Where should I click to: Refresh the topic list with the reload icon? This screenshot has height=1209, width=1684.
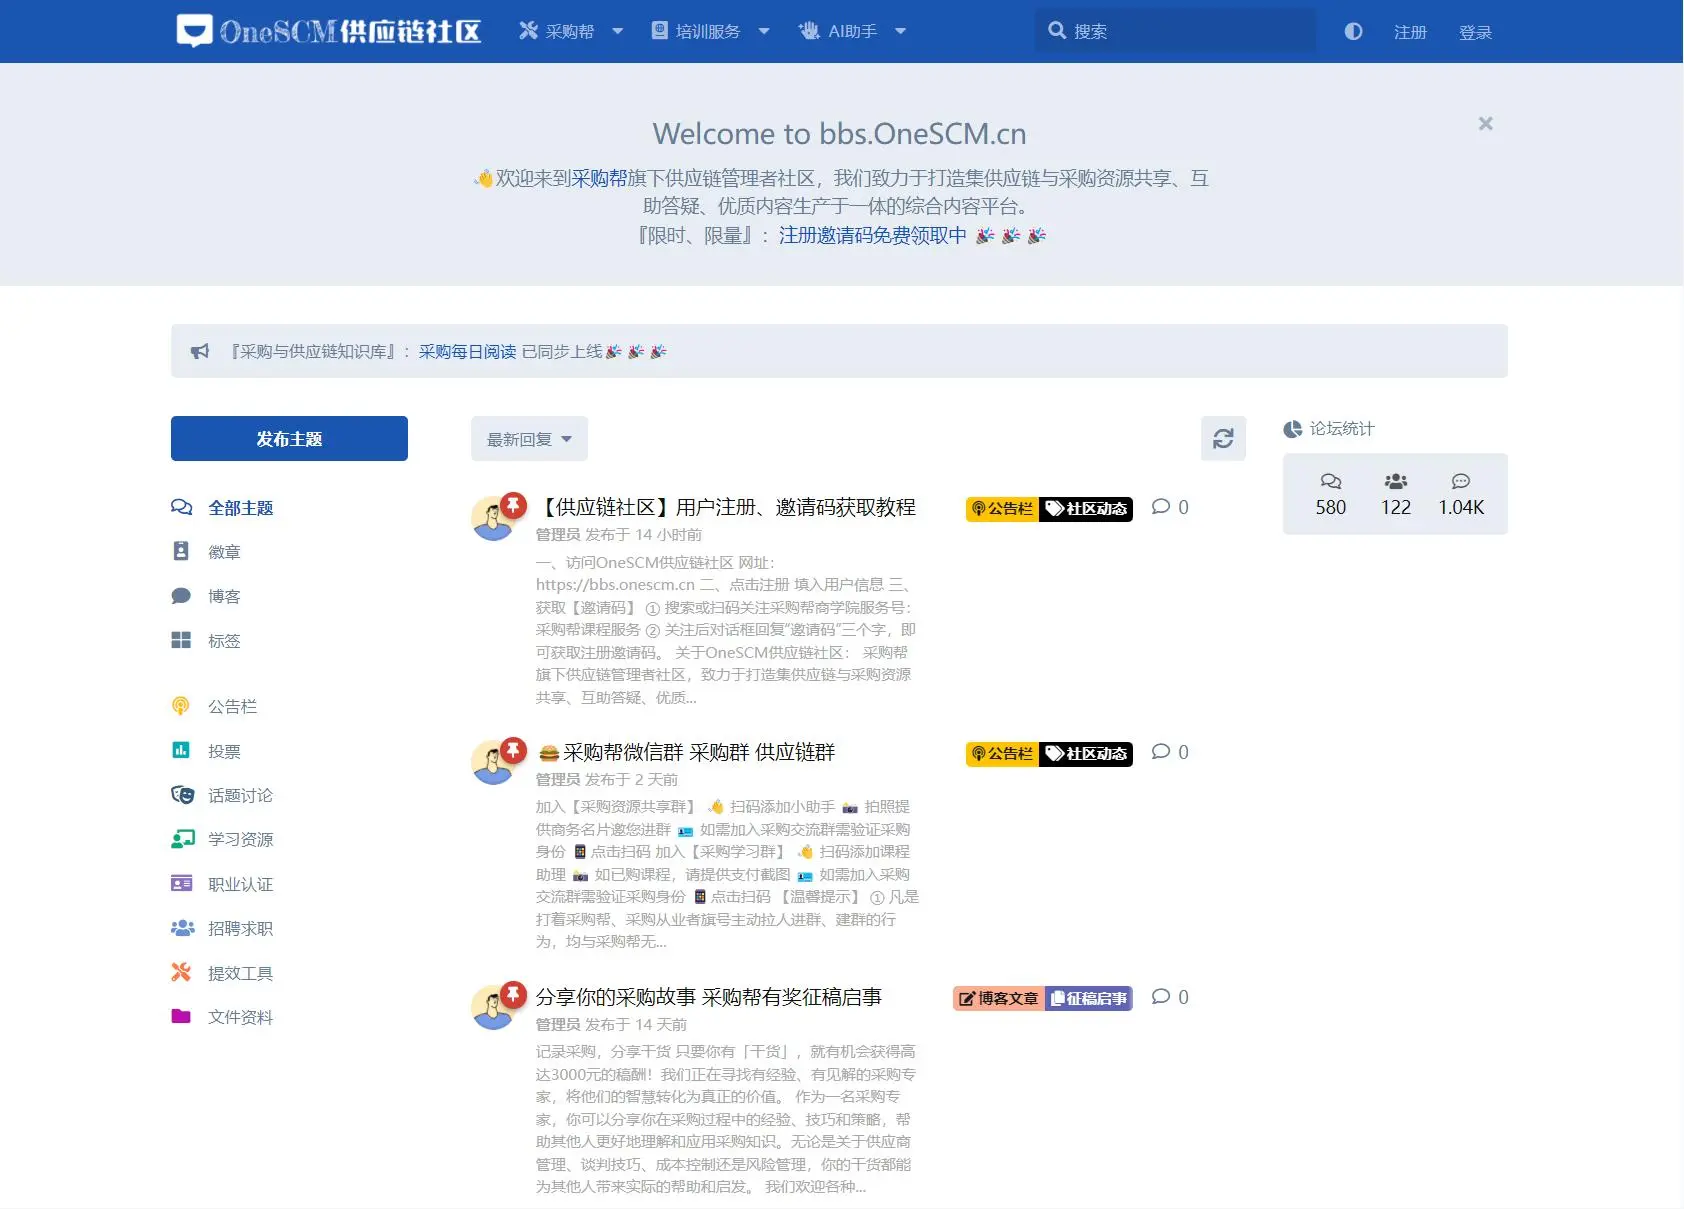1224,438
